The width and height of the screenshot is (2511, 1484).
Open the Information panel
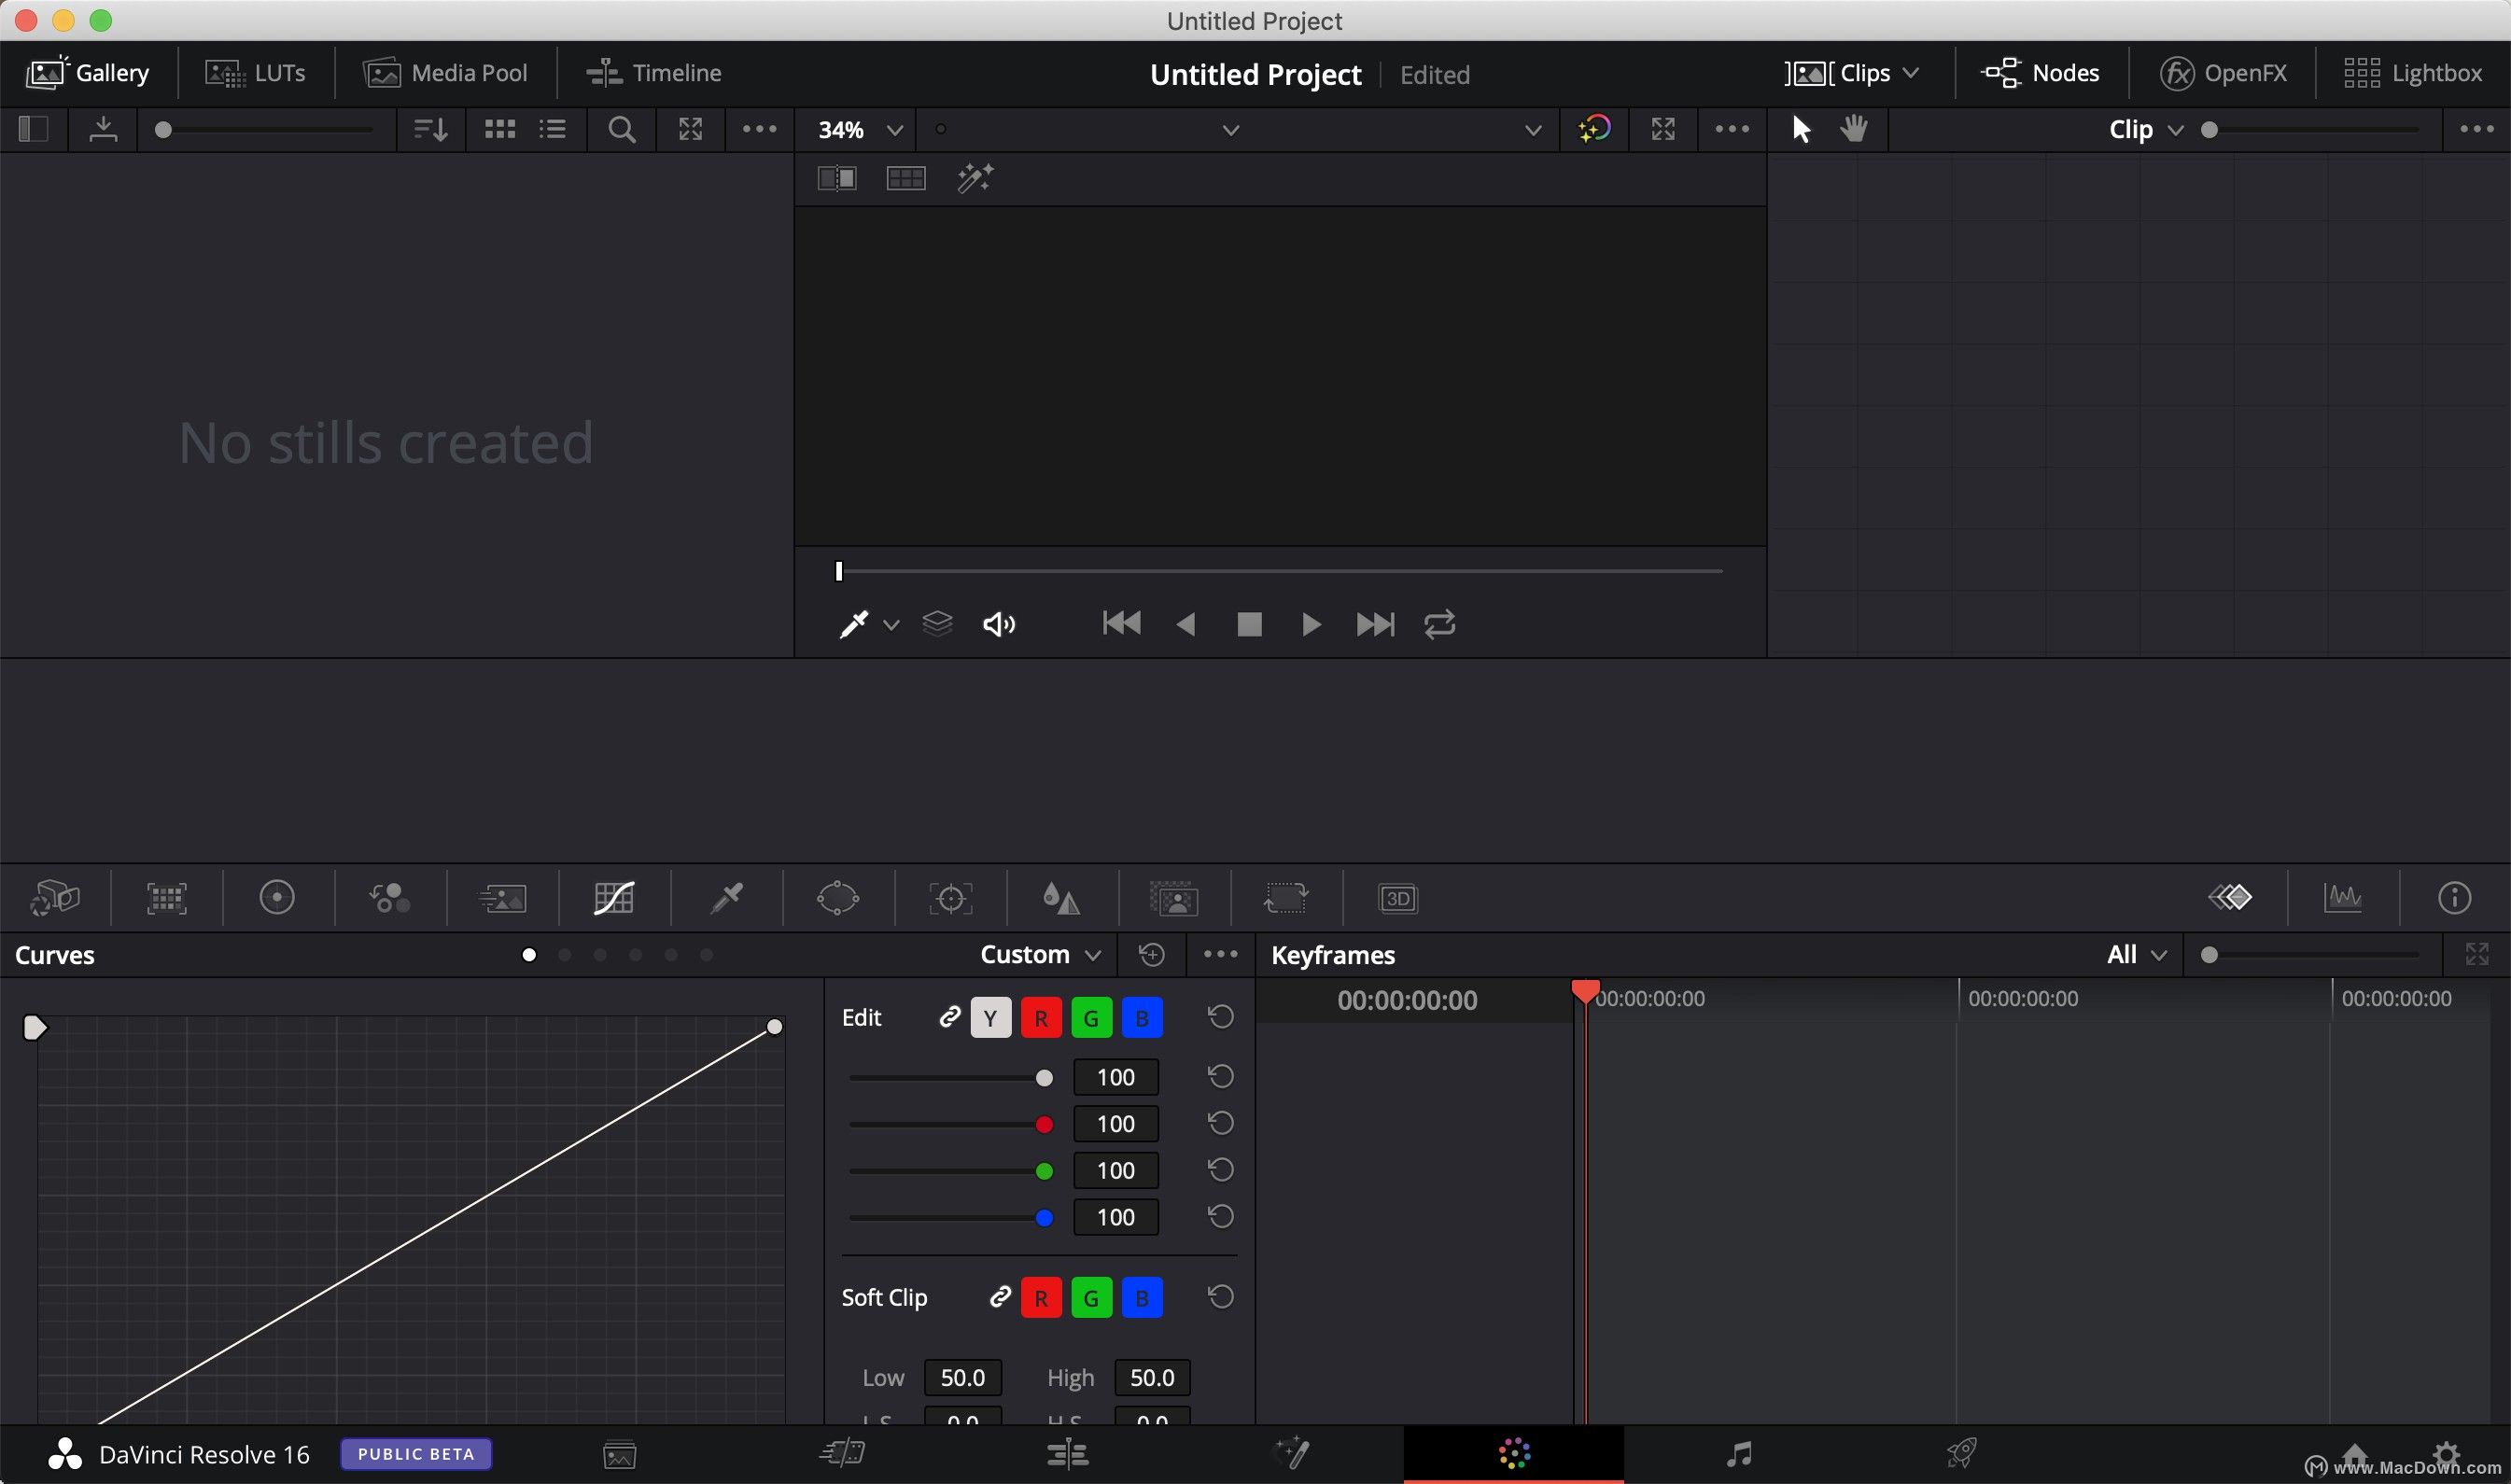[x=2454, y=897]
